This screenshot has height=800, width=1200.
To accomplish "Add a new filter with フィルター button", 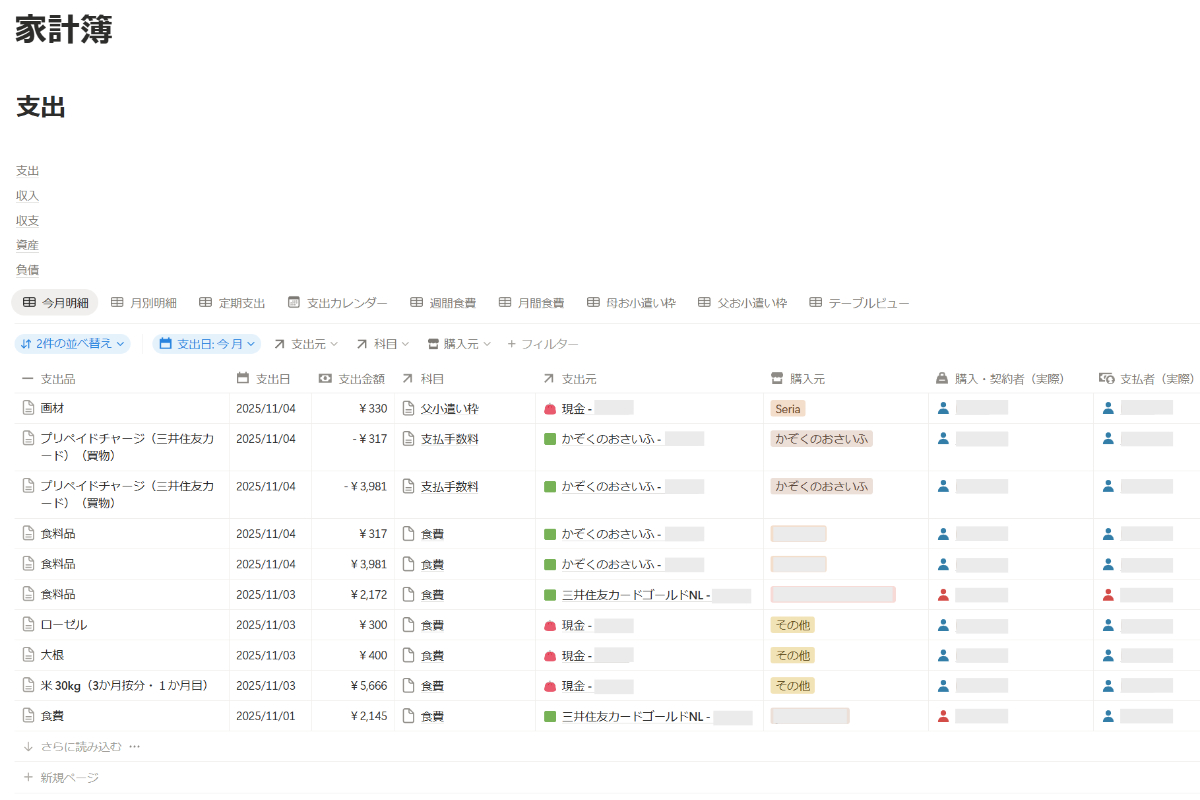I will click(543, 344).
